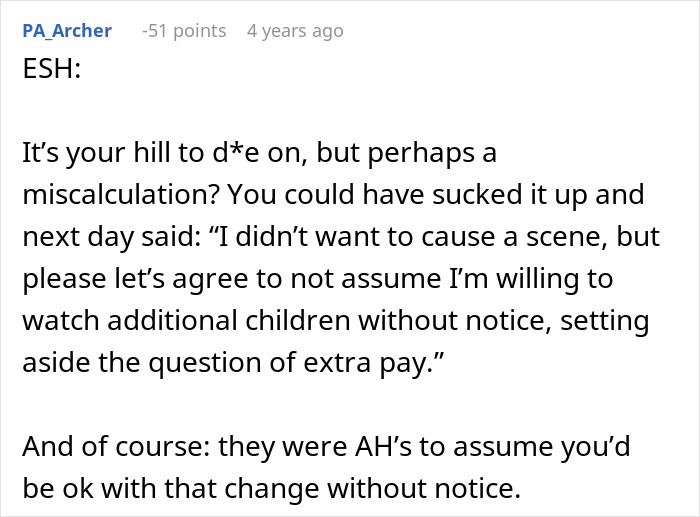Click the -51 points score label

[184, 31]
